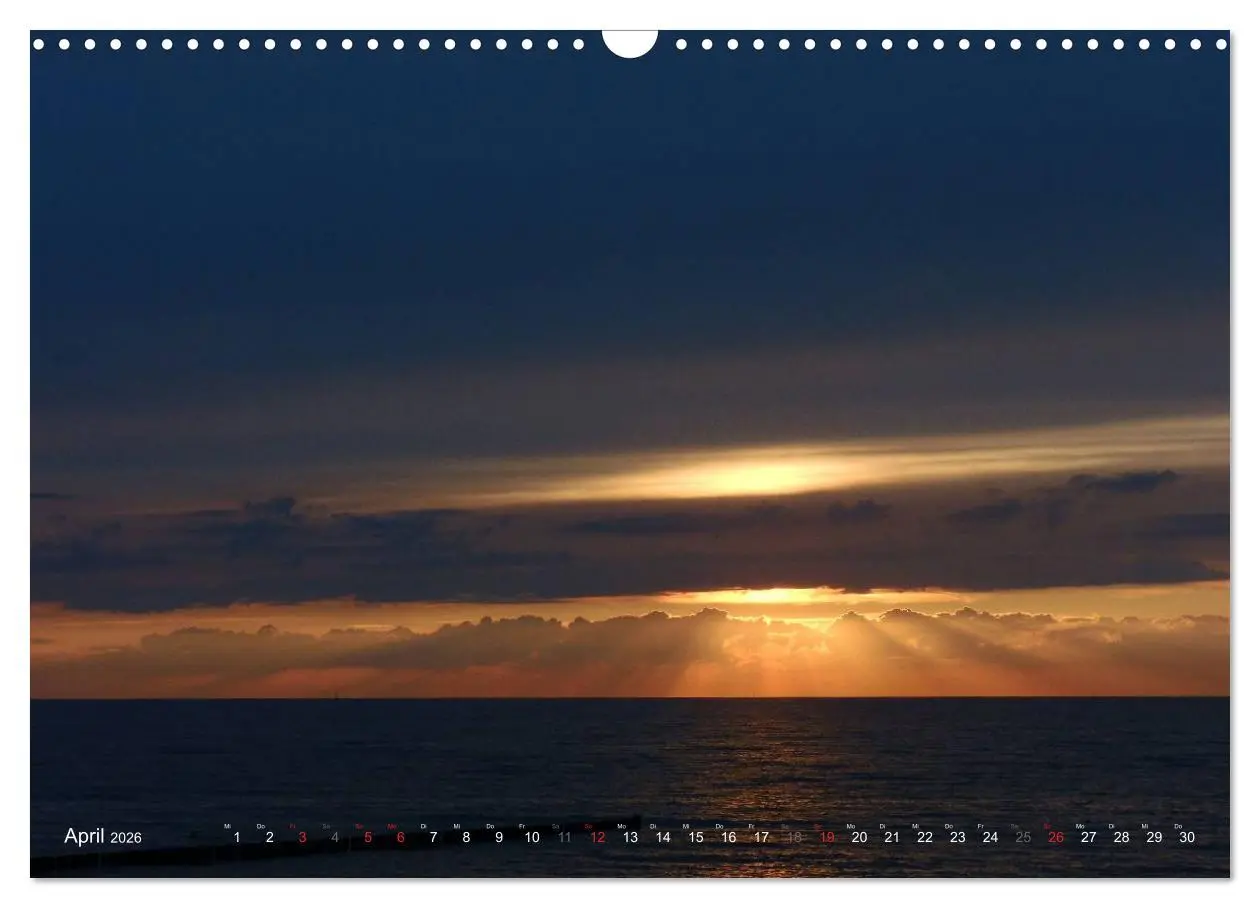Select date 17
Screen dimensions: 1260x908
click(x=762, y=837)
